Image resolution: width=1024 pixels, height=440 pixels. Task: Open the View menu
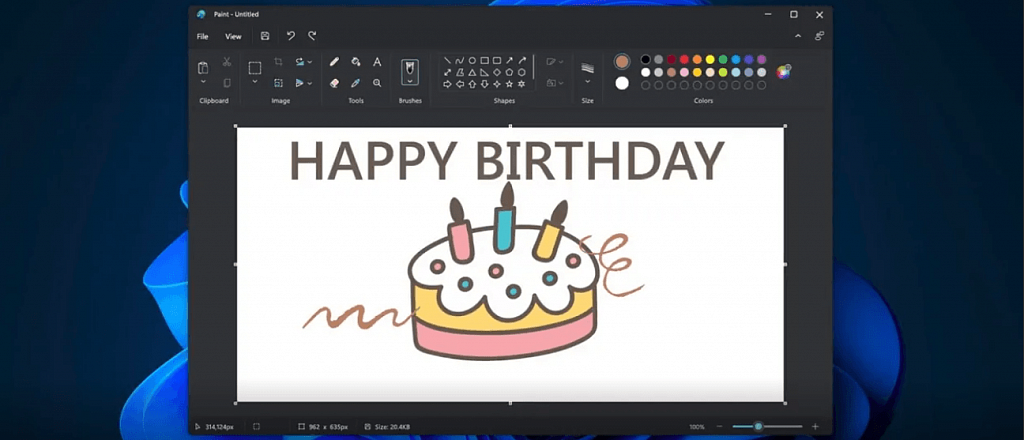233,37
